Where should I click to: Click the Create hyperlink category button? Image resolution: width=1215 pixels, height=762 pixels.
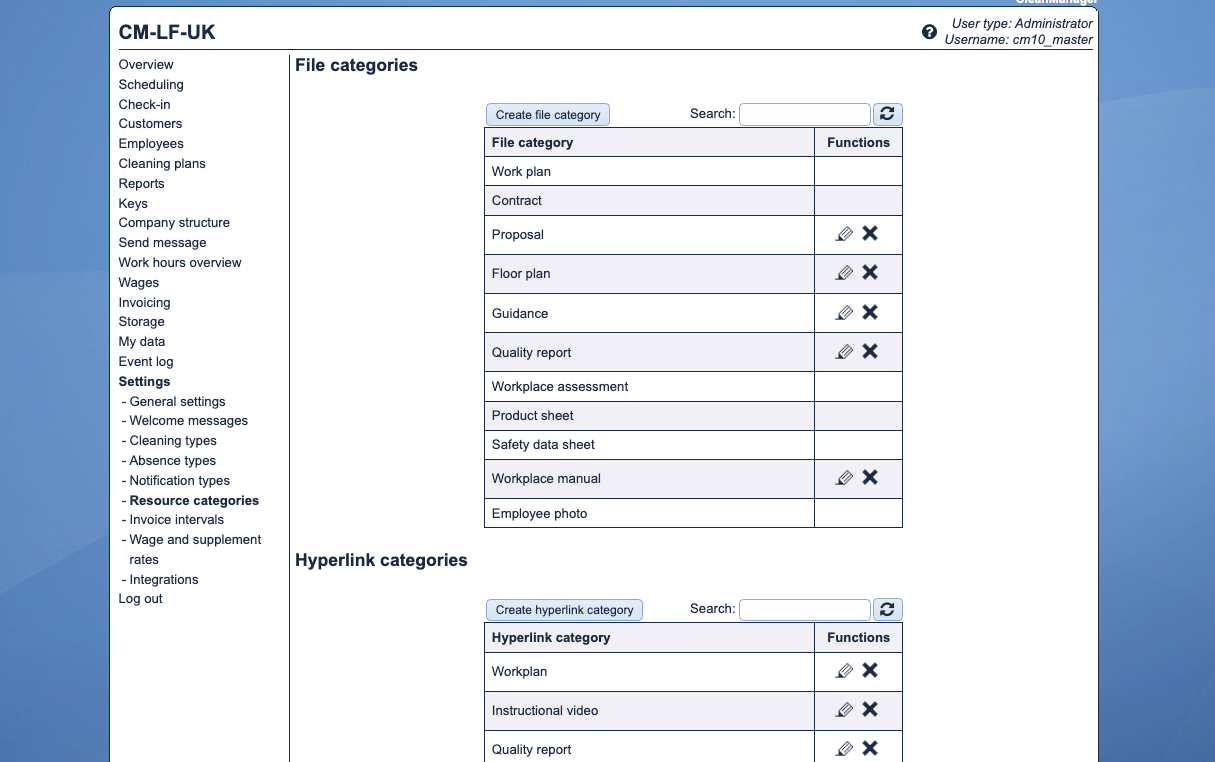(564, 609)
